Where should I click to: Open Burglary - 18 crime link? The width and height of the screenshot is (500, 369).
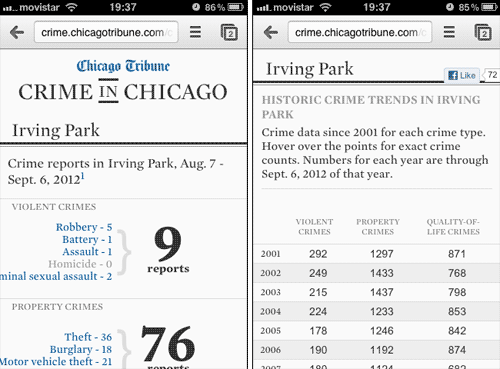81,349
